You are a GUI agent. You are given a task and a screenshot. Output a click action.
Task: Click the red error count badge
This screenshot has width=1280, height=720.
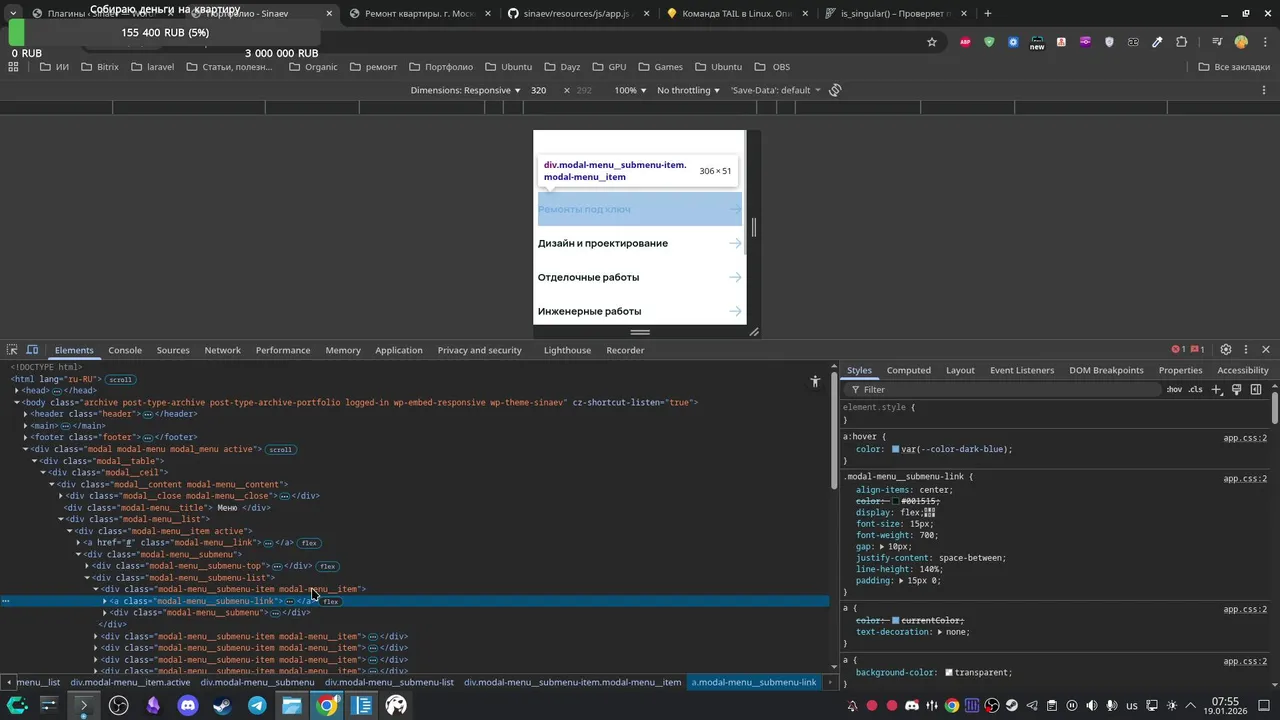coord(1179,350)
